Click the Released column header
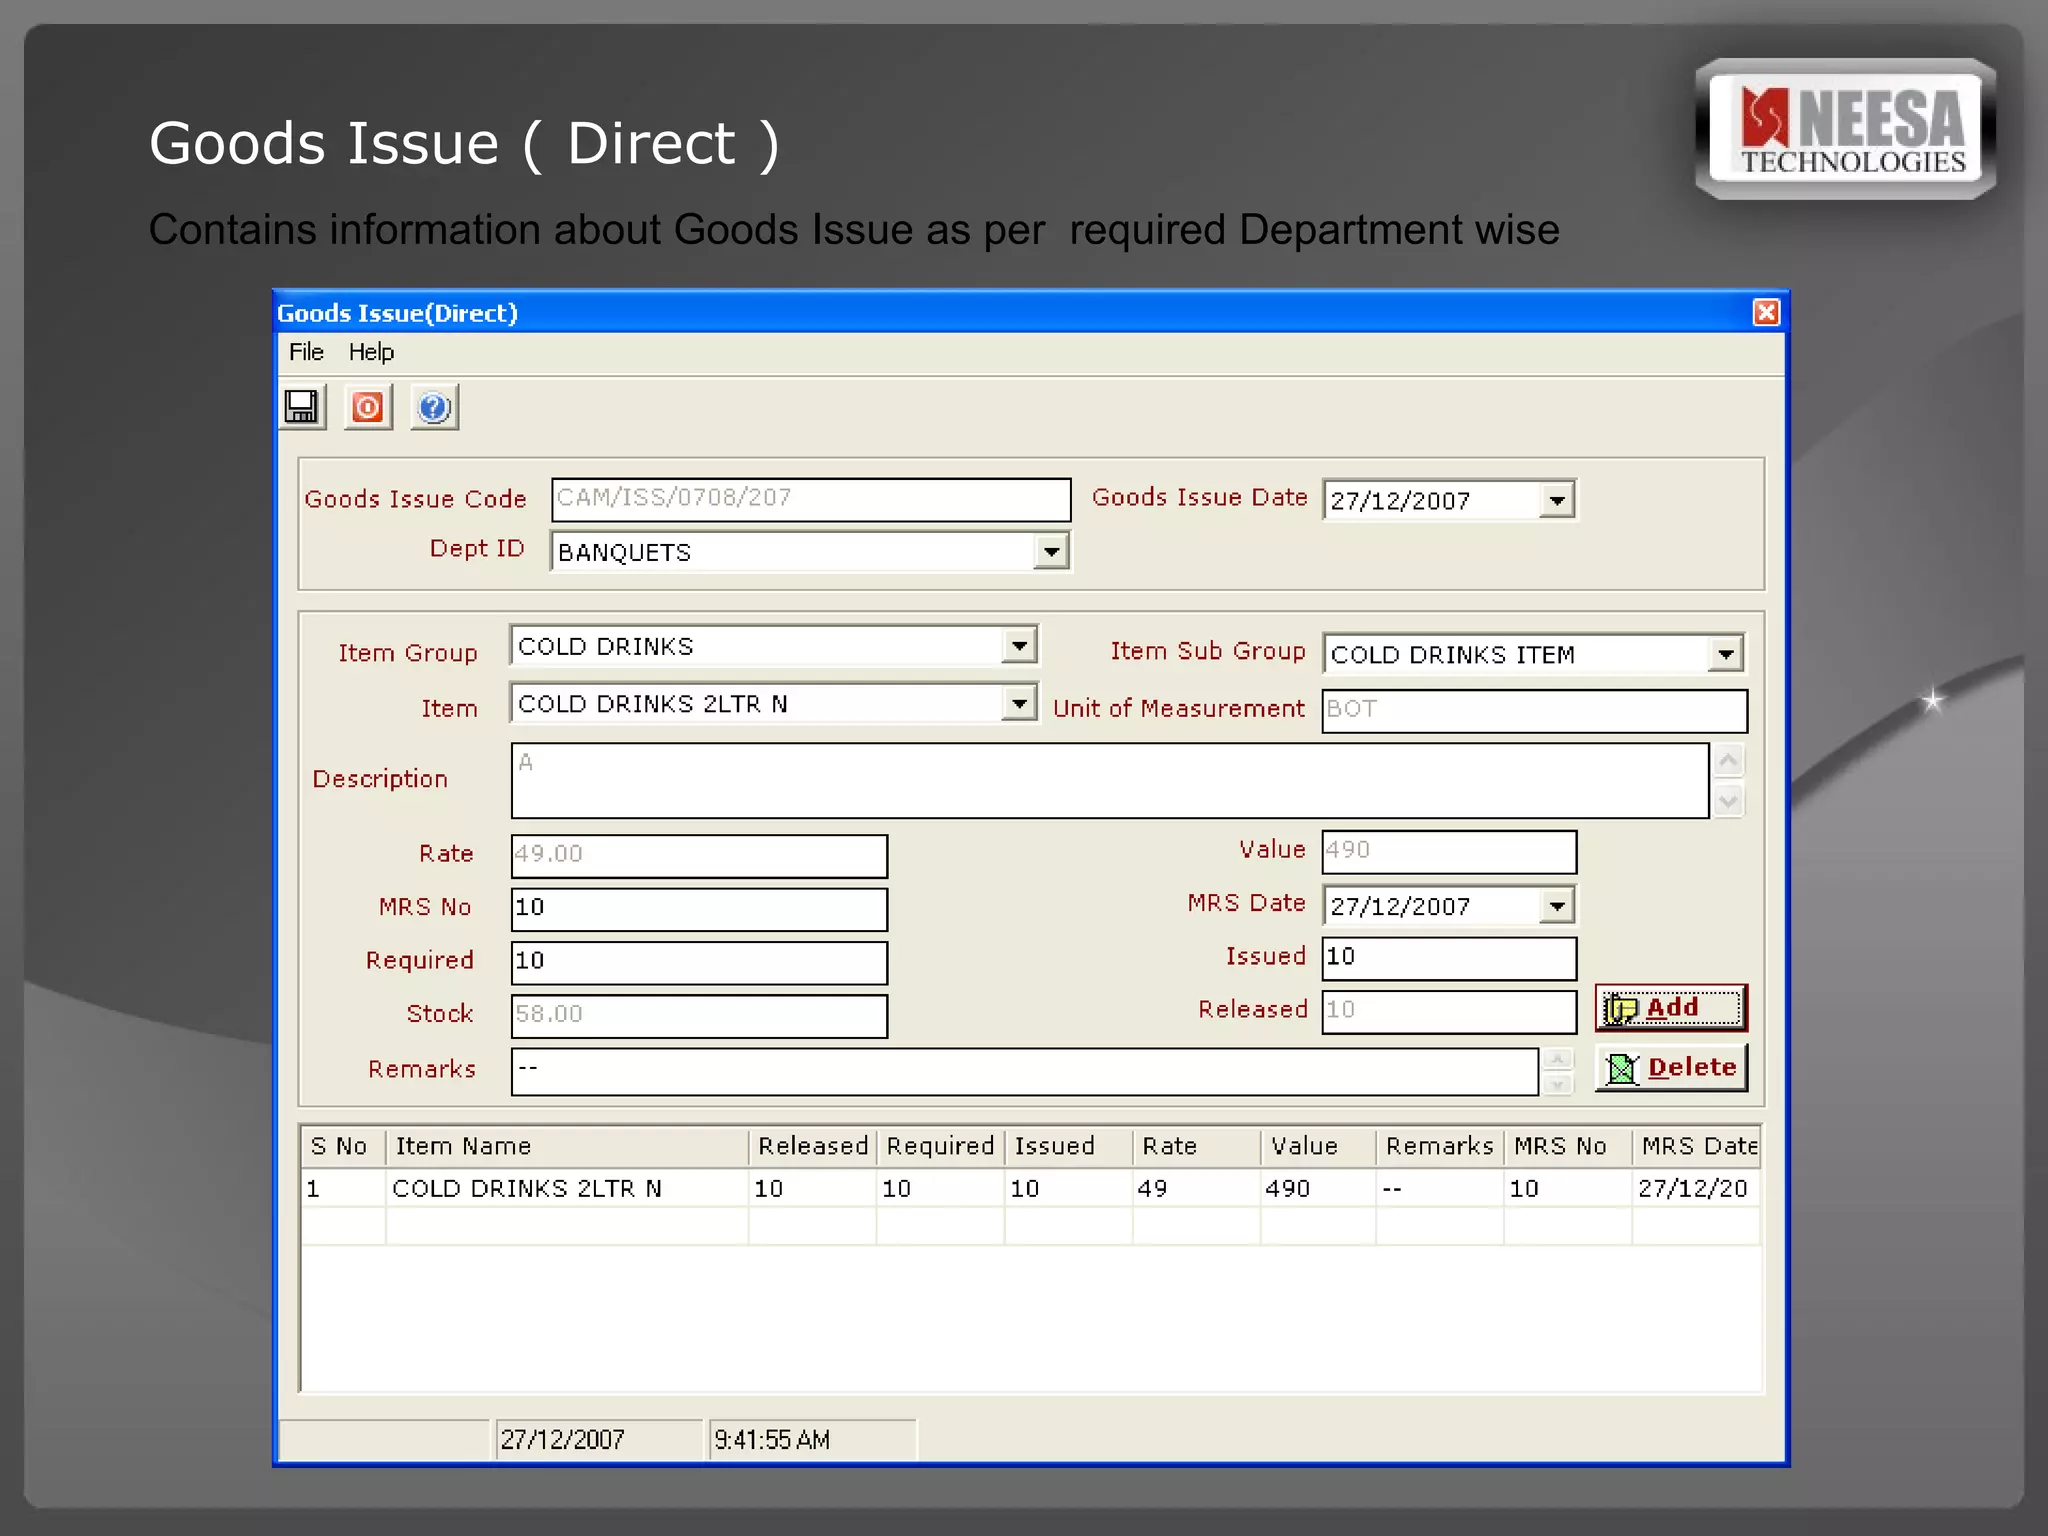This screenshot has height=1536, width=2048. 813,1146
